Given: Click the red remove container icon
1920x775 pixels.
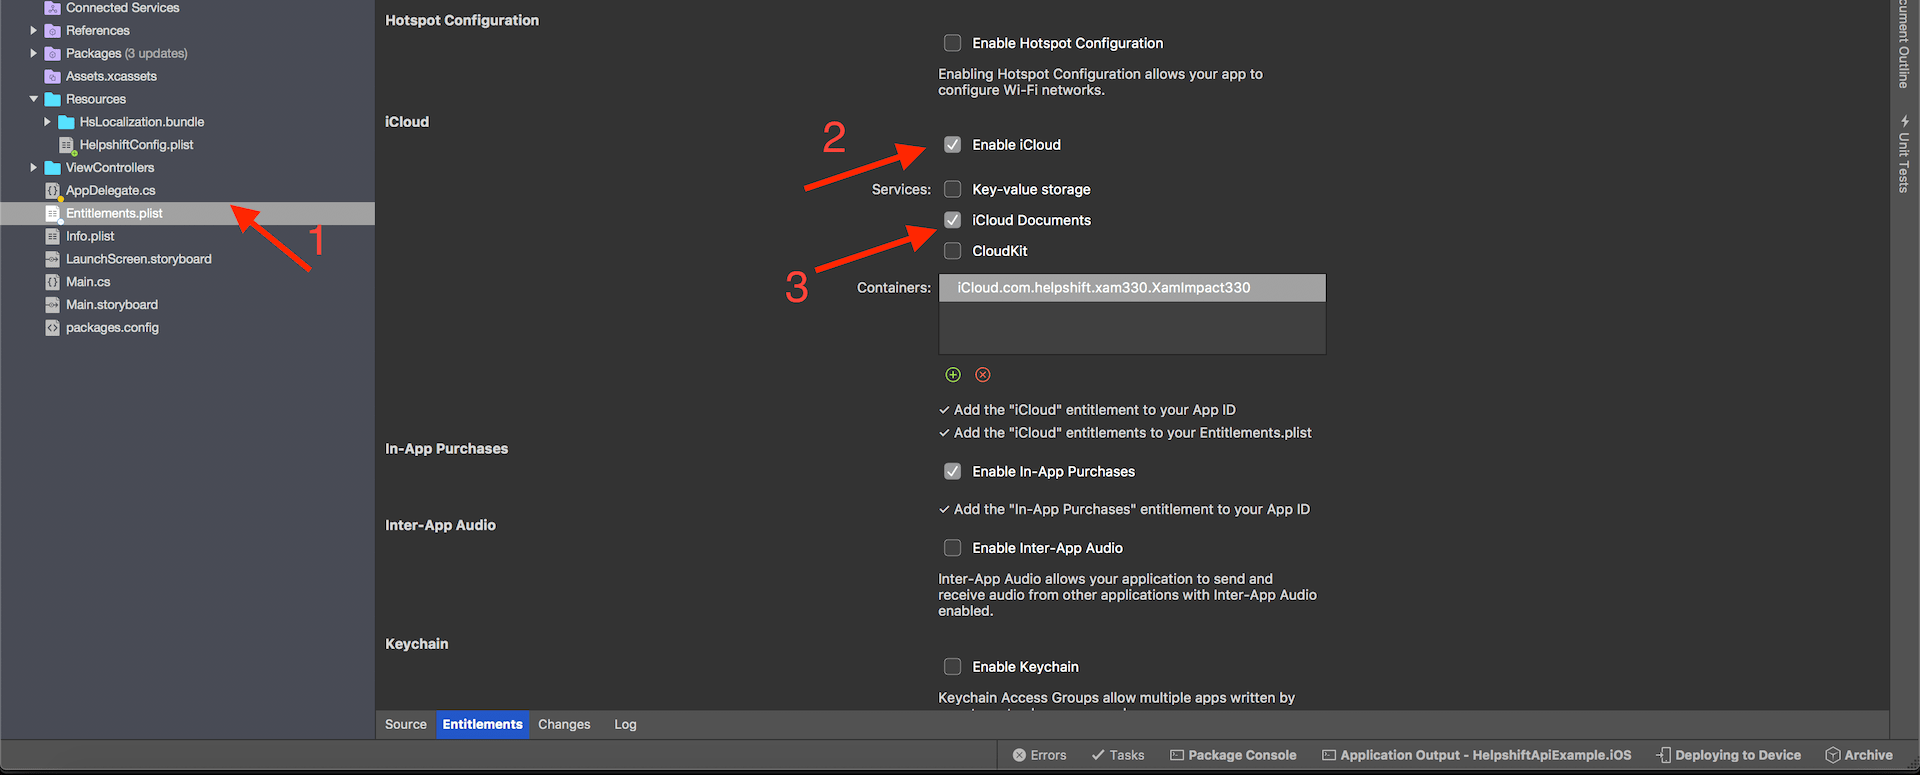Looking at the screenshot, I should 983,374.
